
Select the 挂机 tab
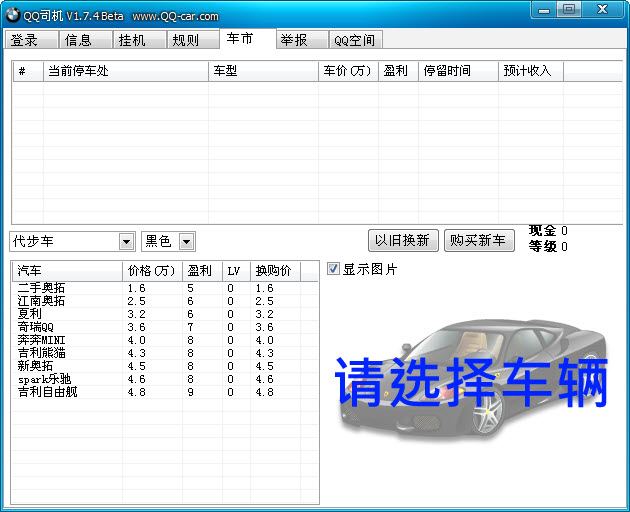tap(139, 40)
